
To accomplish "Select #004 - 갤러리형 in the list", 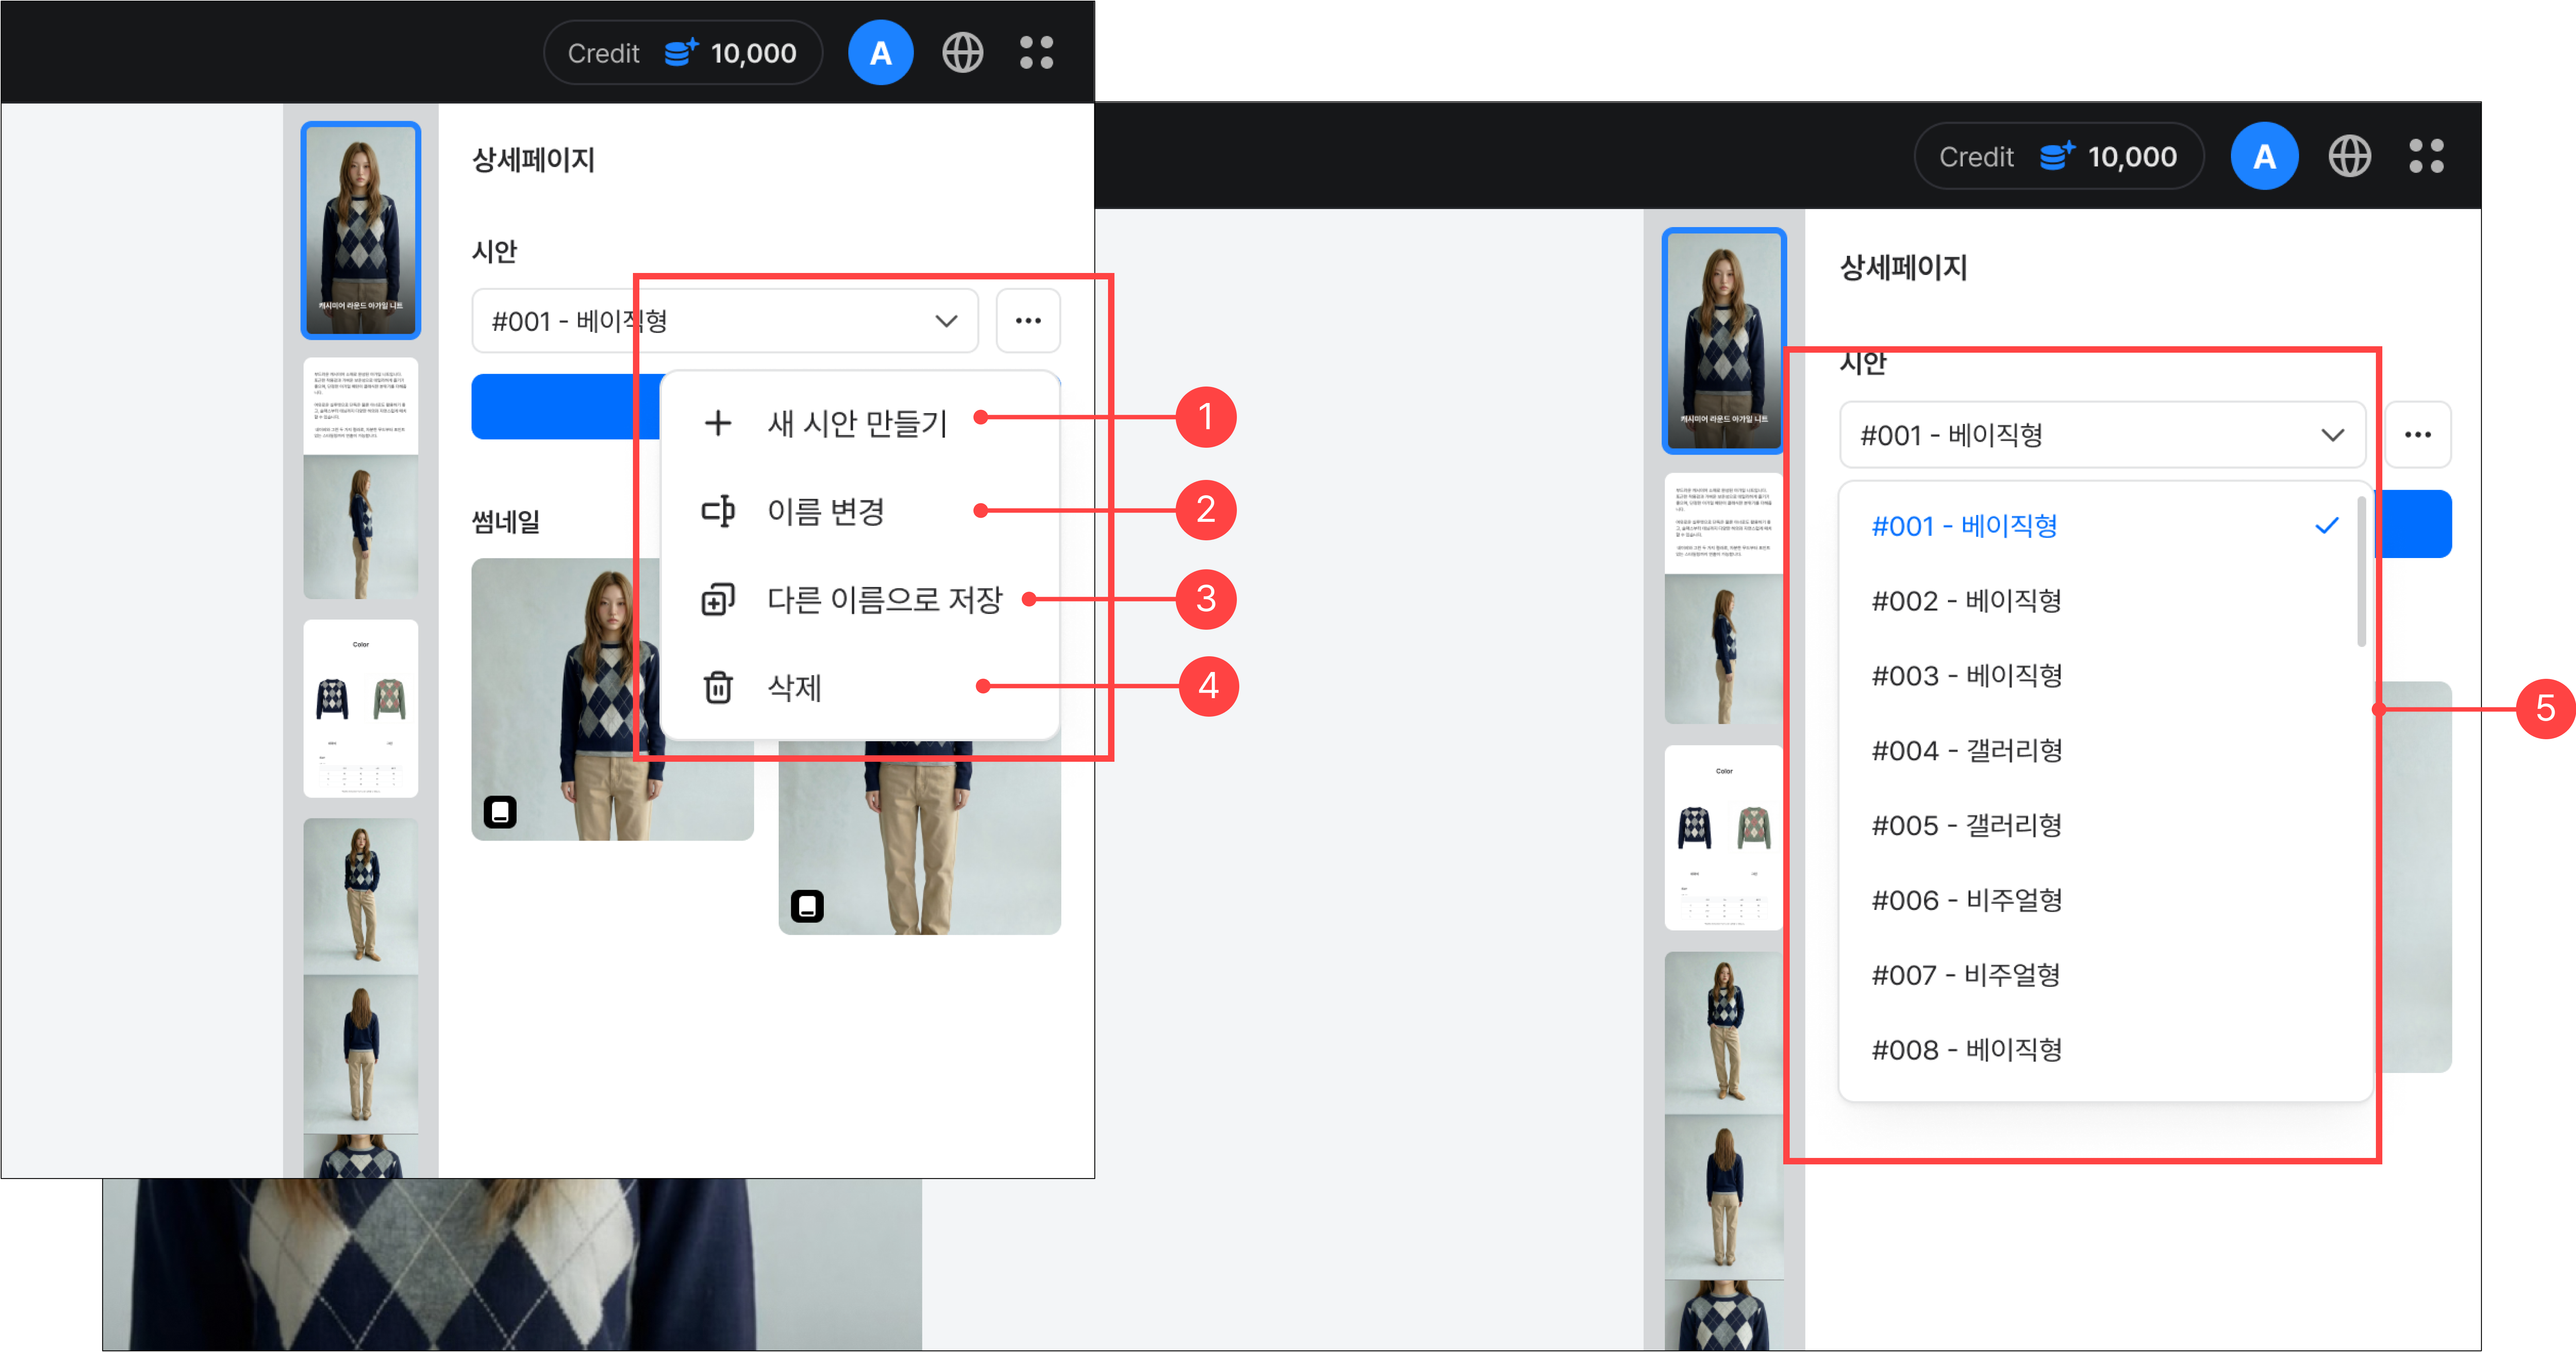I will click(2100, 751).
